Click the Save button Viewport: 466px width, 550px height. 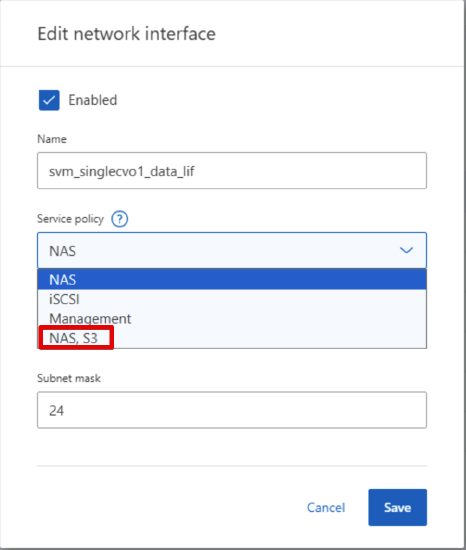pyautogui.click(x=398, y=508)
